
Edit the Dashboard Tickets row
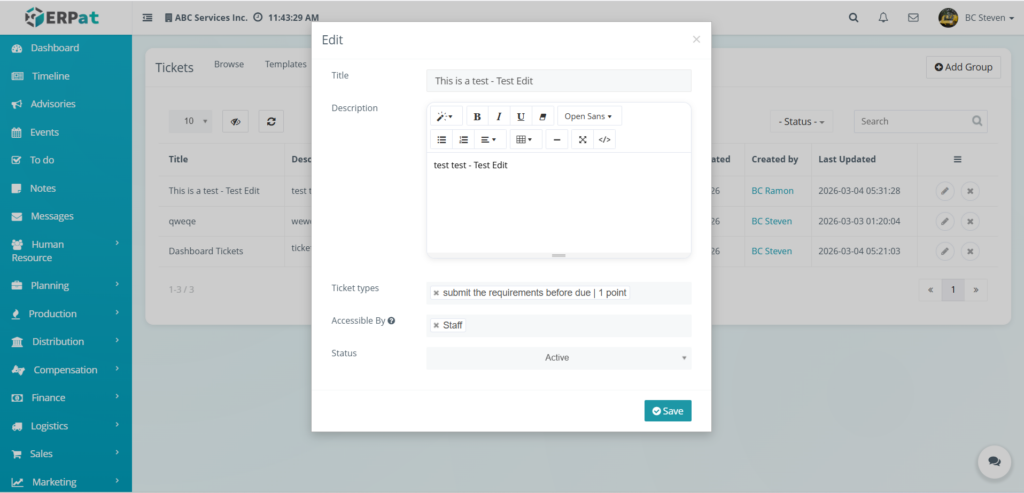tap(944, 251)
